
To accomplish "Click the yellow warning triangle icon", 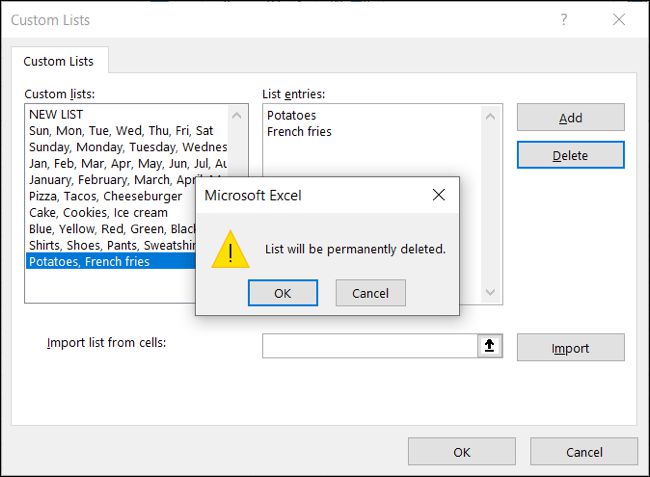I will point(230,249).
